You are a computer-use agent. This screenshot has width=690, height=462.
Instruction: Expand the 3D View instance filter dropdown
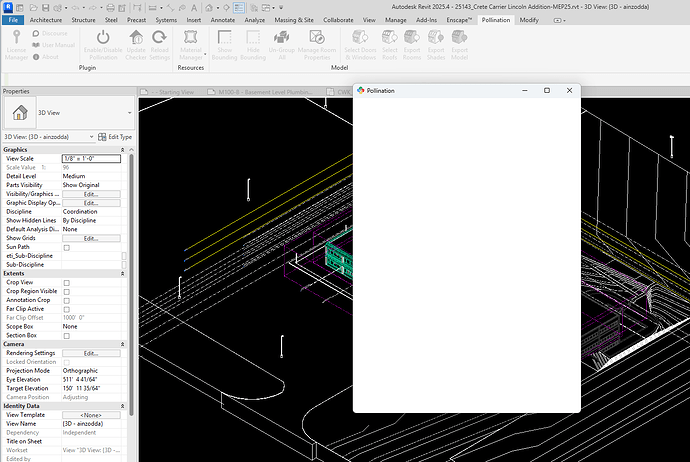coord(93,136)
